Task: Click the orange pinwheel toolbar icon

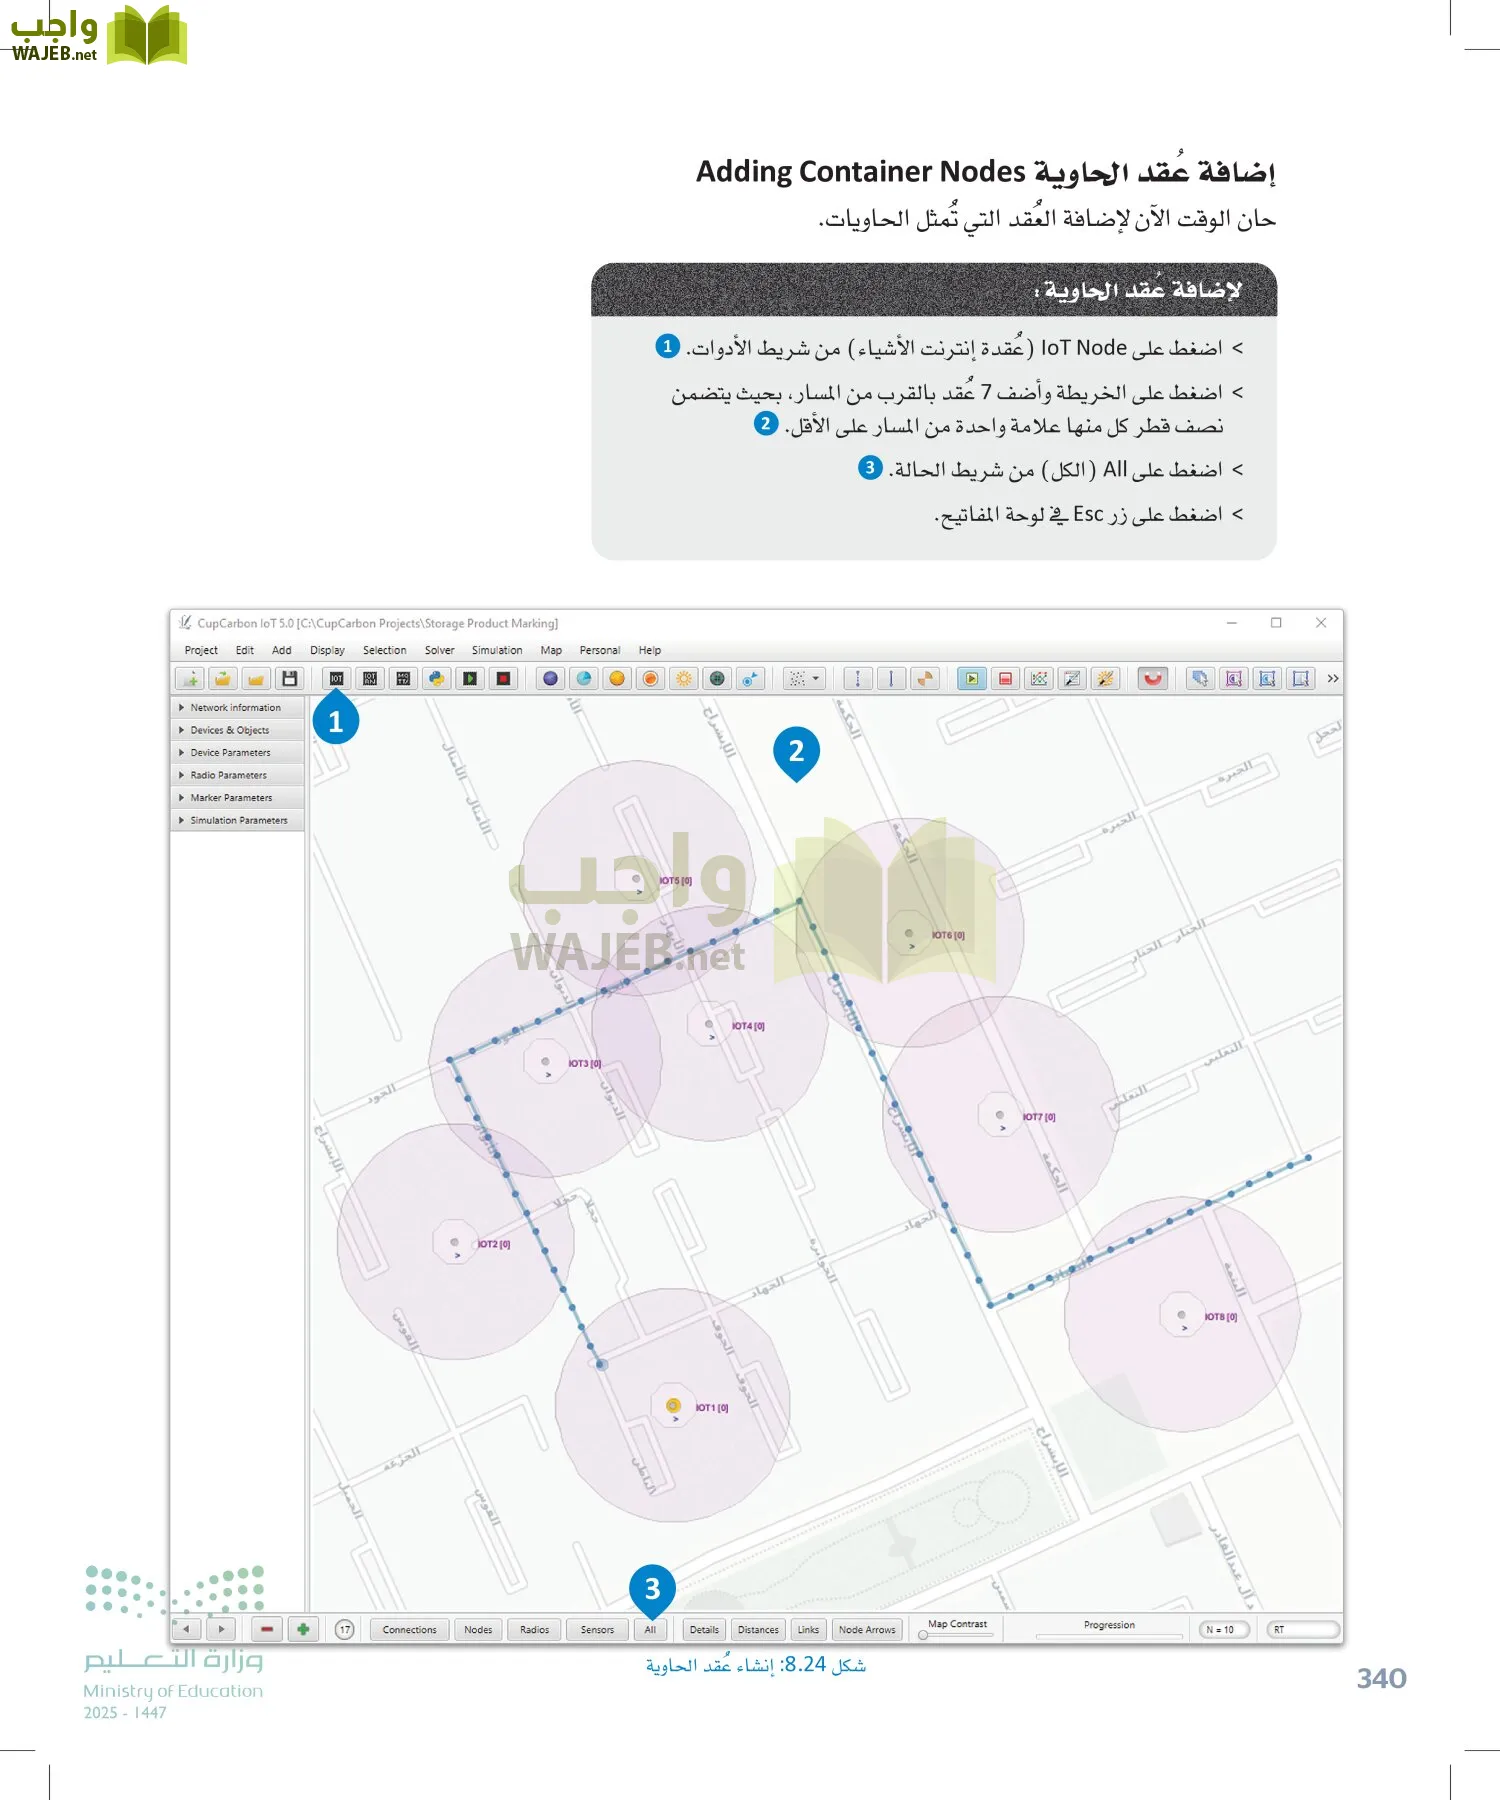Action: tap(925, 679)
